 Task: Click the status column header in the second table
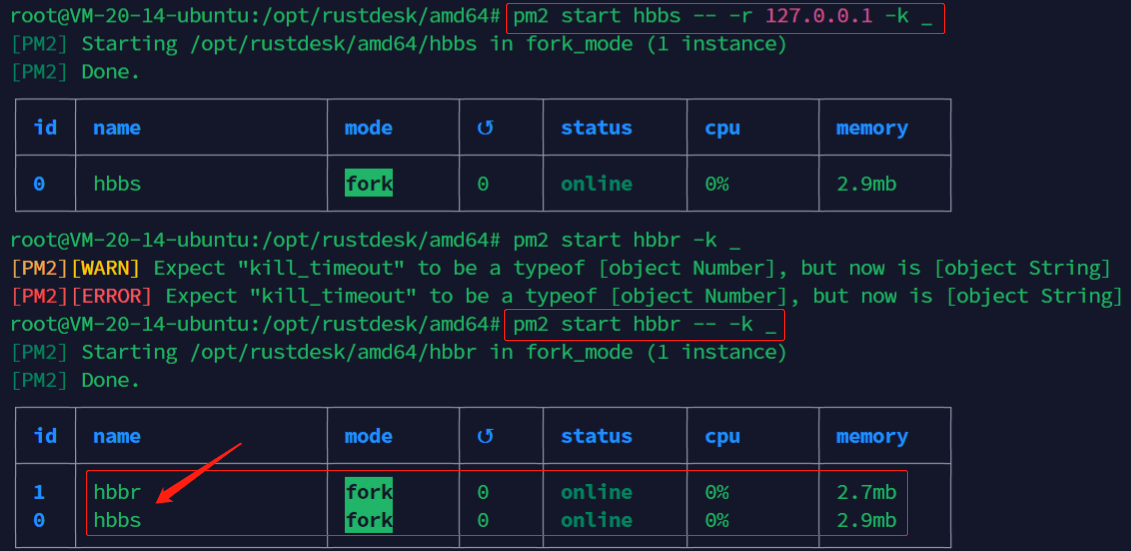[597, 436]
